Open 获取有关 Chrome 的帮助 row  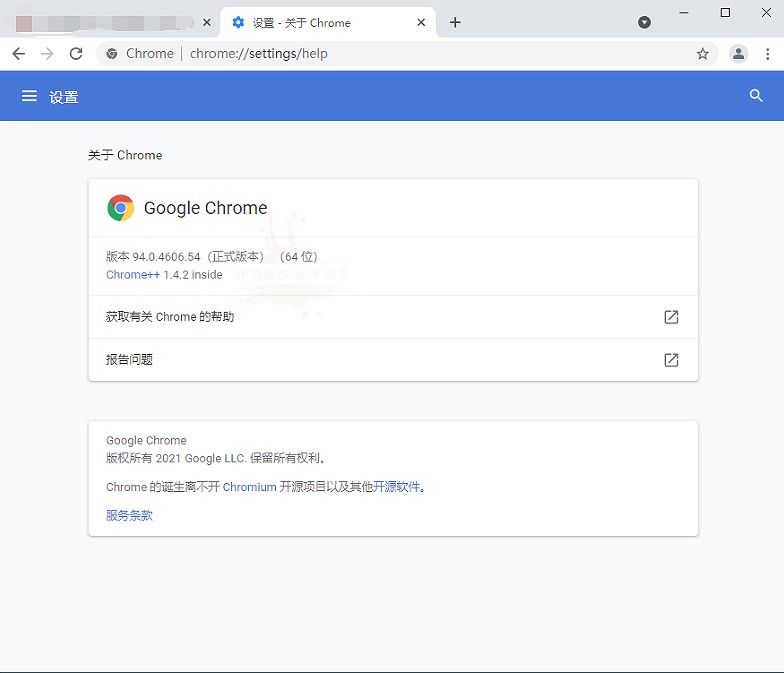[x=393, y=317]
